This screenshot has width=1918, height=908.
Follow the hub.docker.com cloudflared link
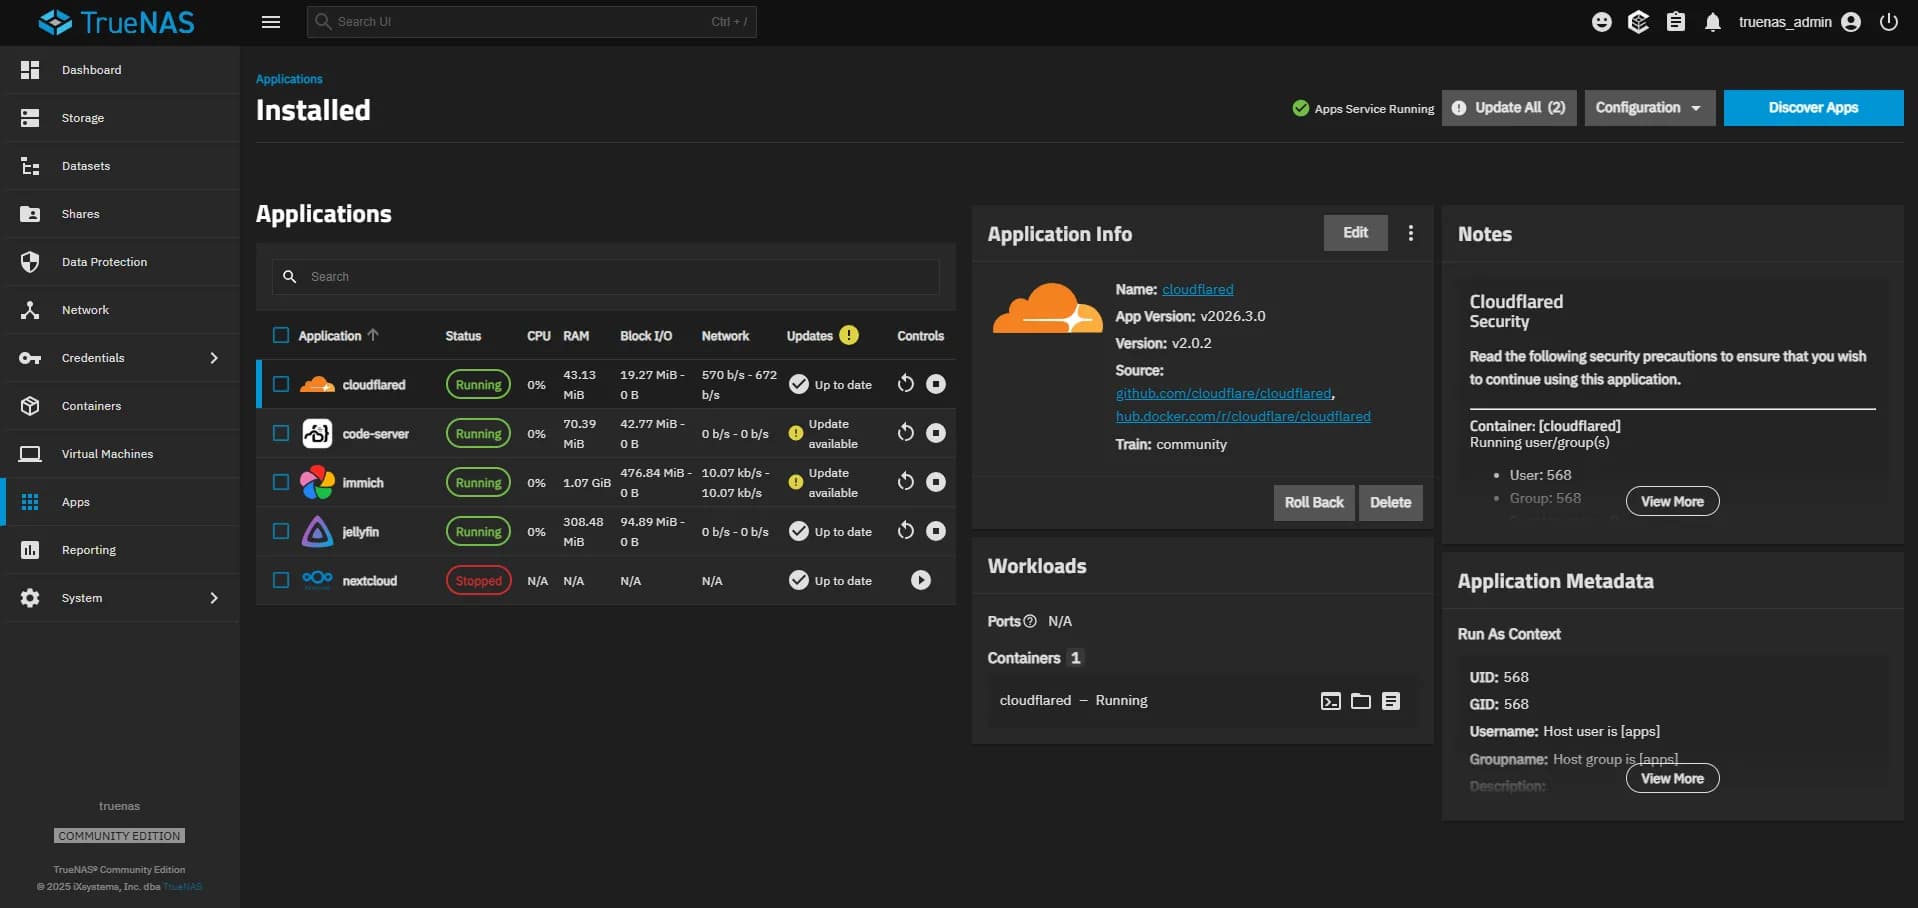coord(1243,416)
